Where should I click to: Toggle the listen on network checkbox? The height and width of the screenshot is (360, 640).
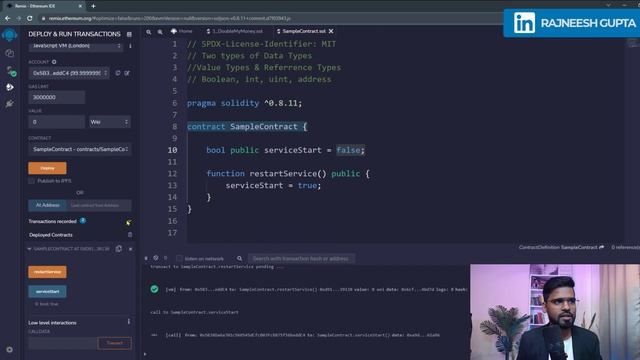click(x=179, y=258)
